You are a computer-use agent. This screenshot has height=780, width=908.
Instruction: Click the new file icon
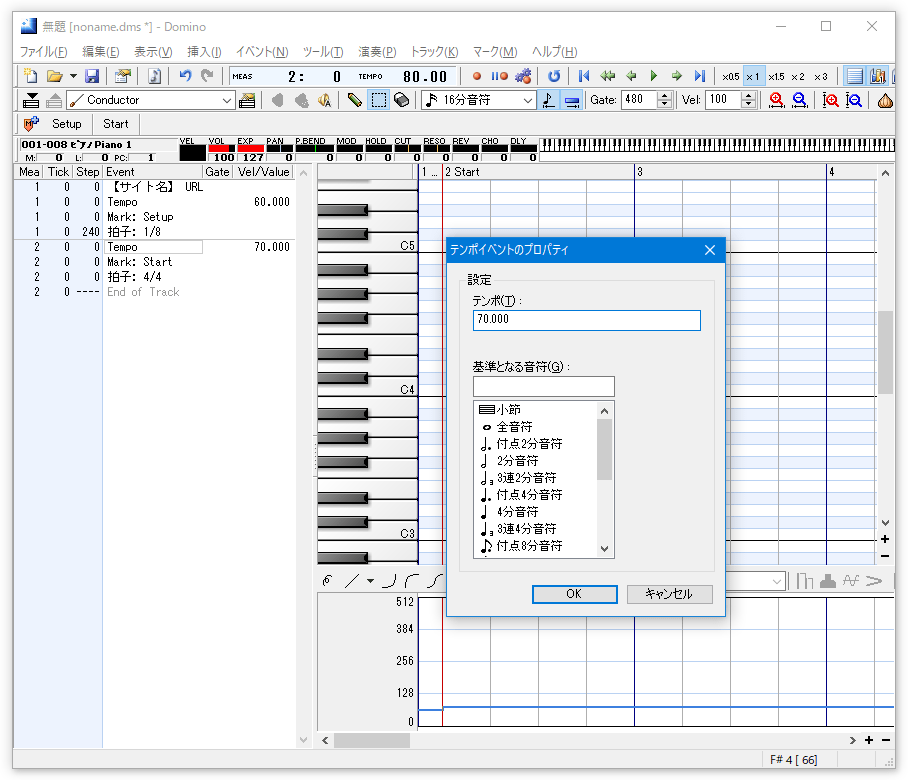(x=30, y=76)
